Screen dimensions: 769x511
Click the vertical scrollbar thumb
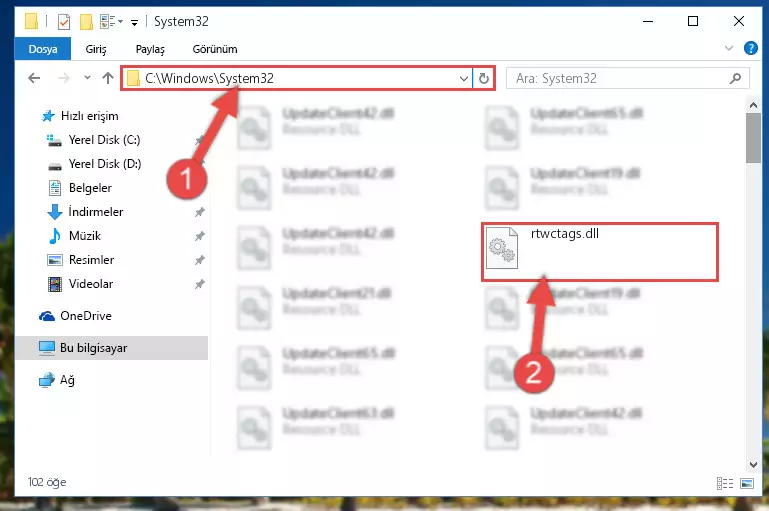coord(753,138)
